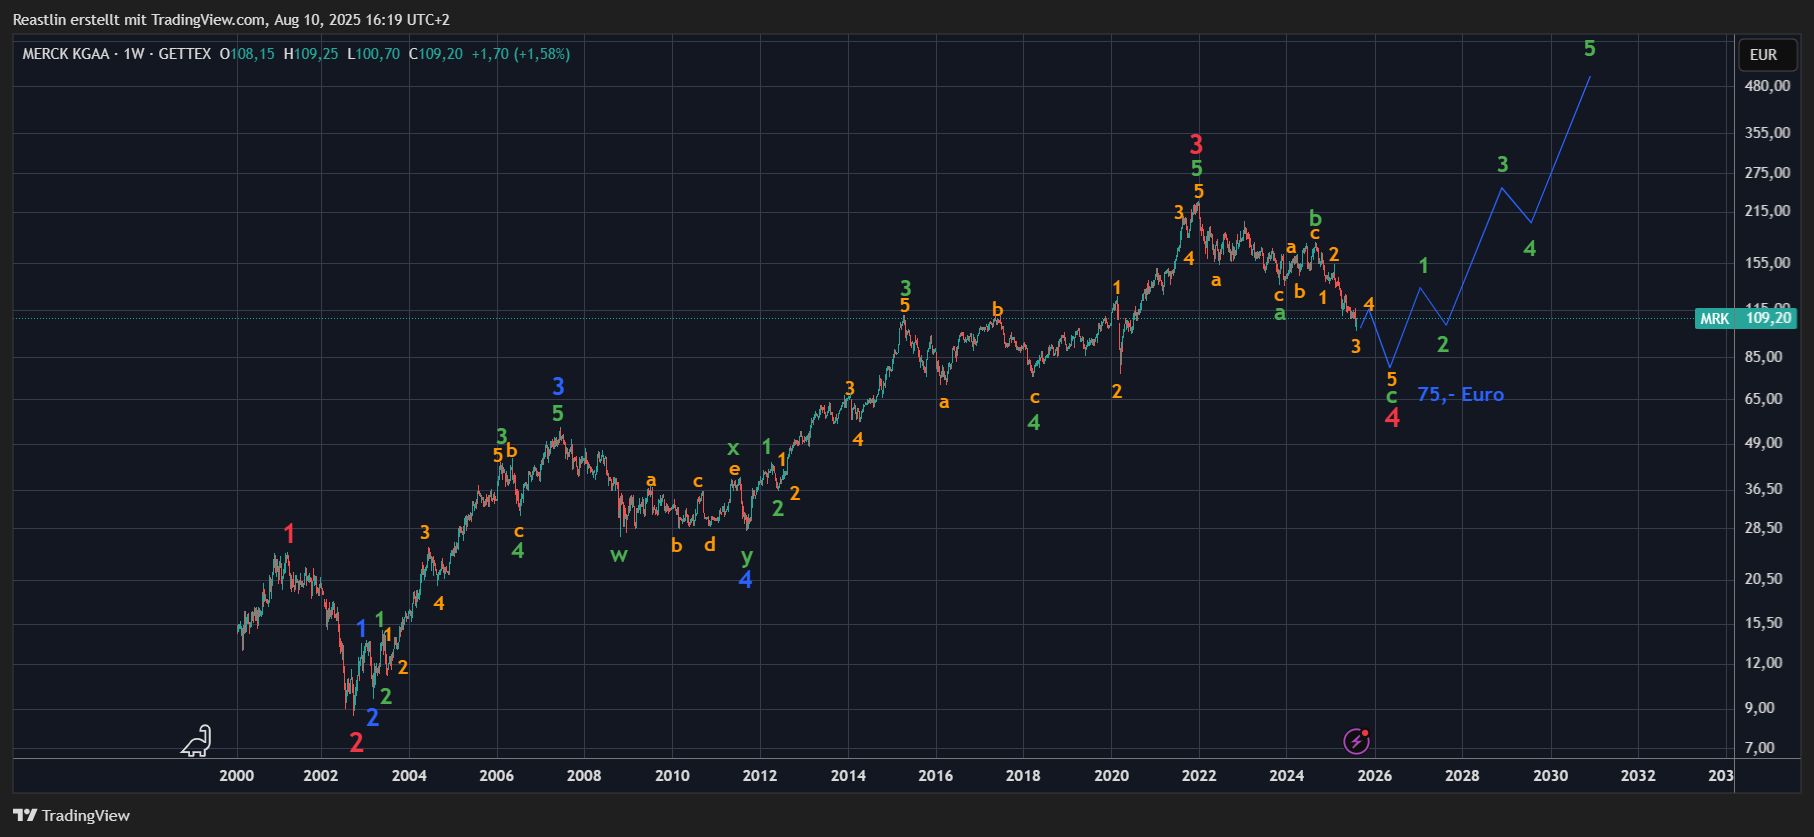Click the header text with TradingView.com

(x=231, y=20)
